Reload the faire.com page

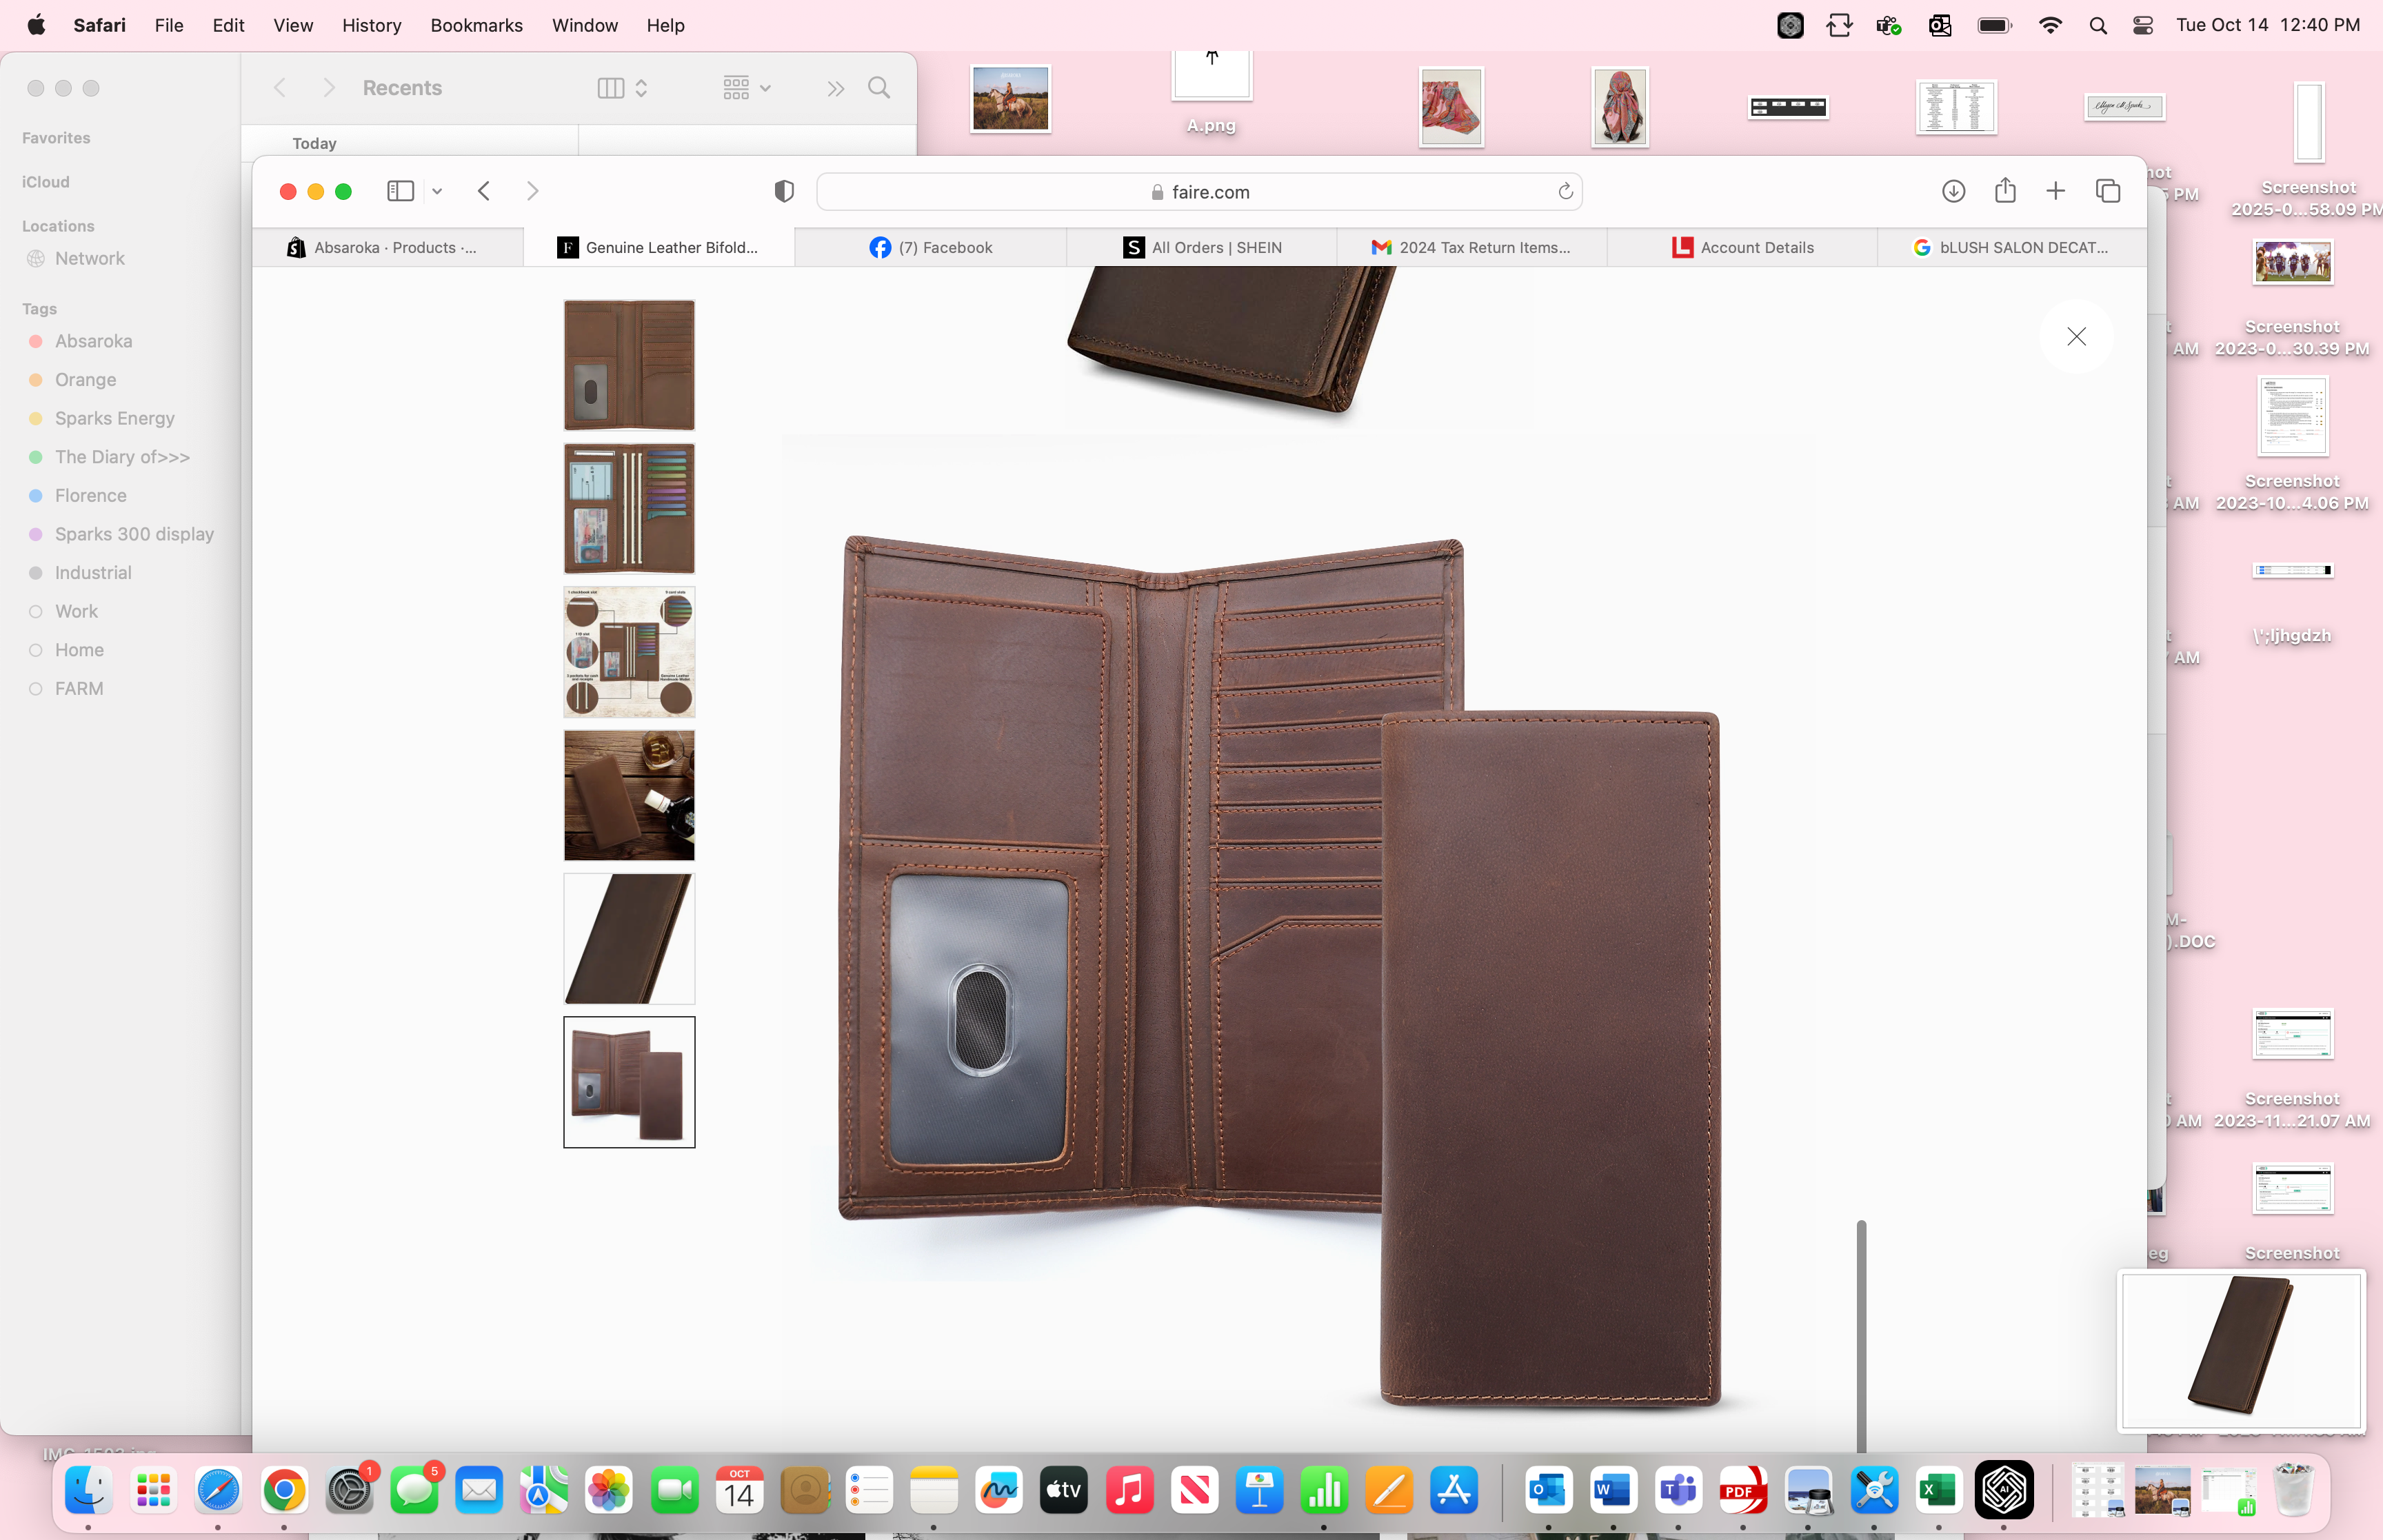pos(1565,191)
